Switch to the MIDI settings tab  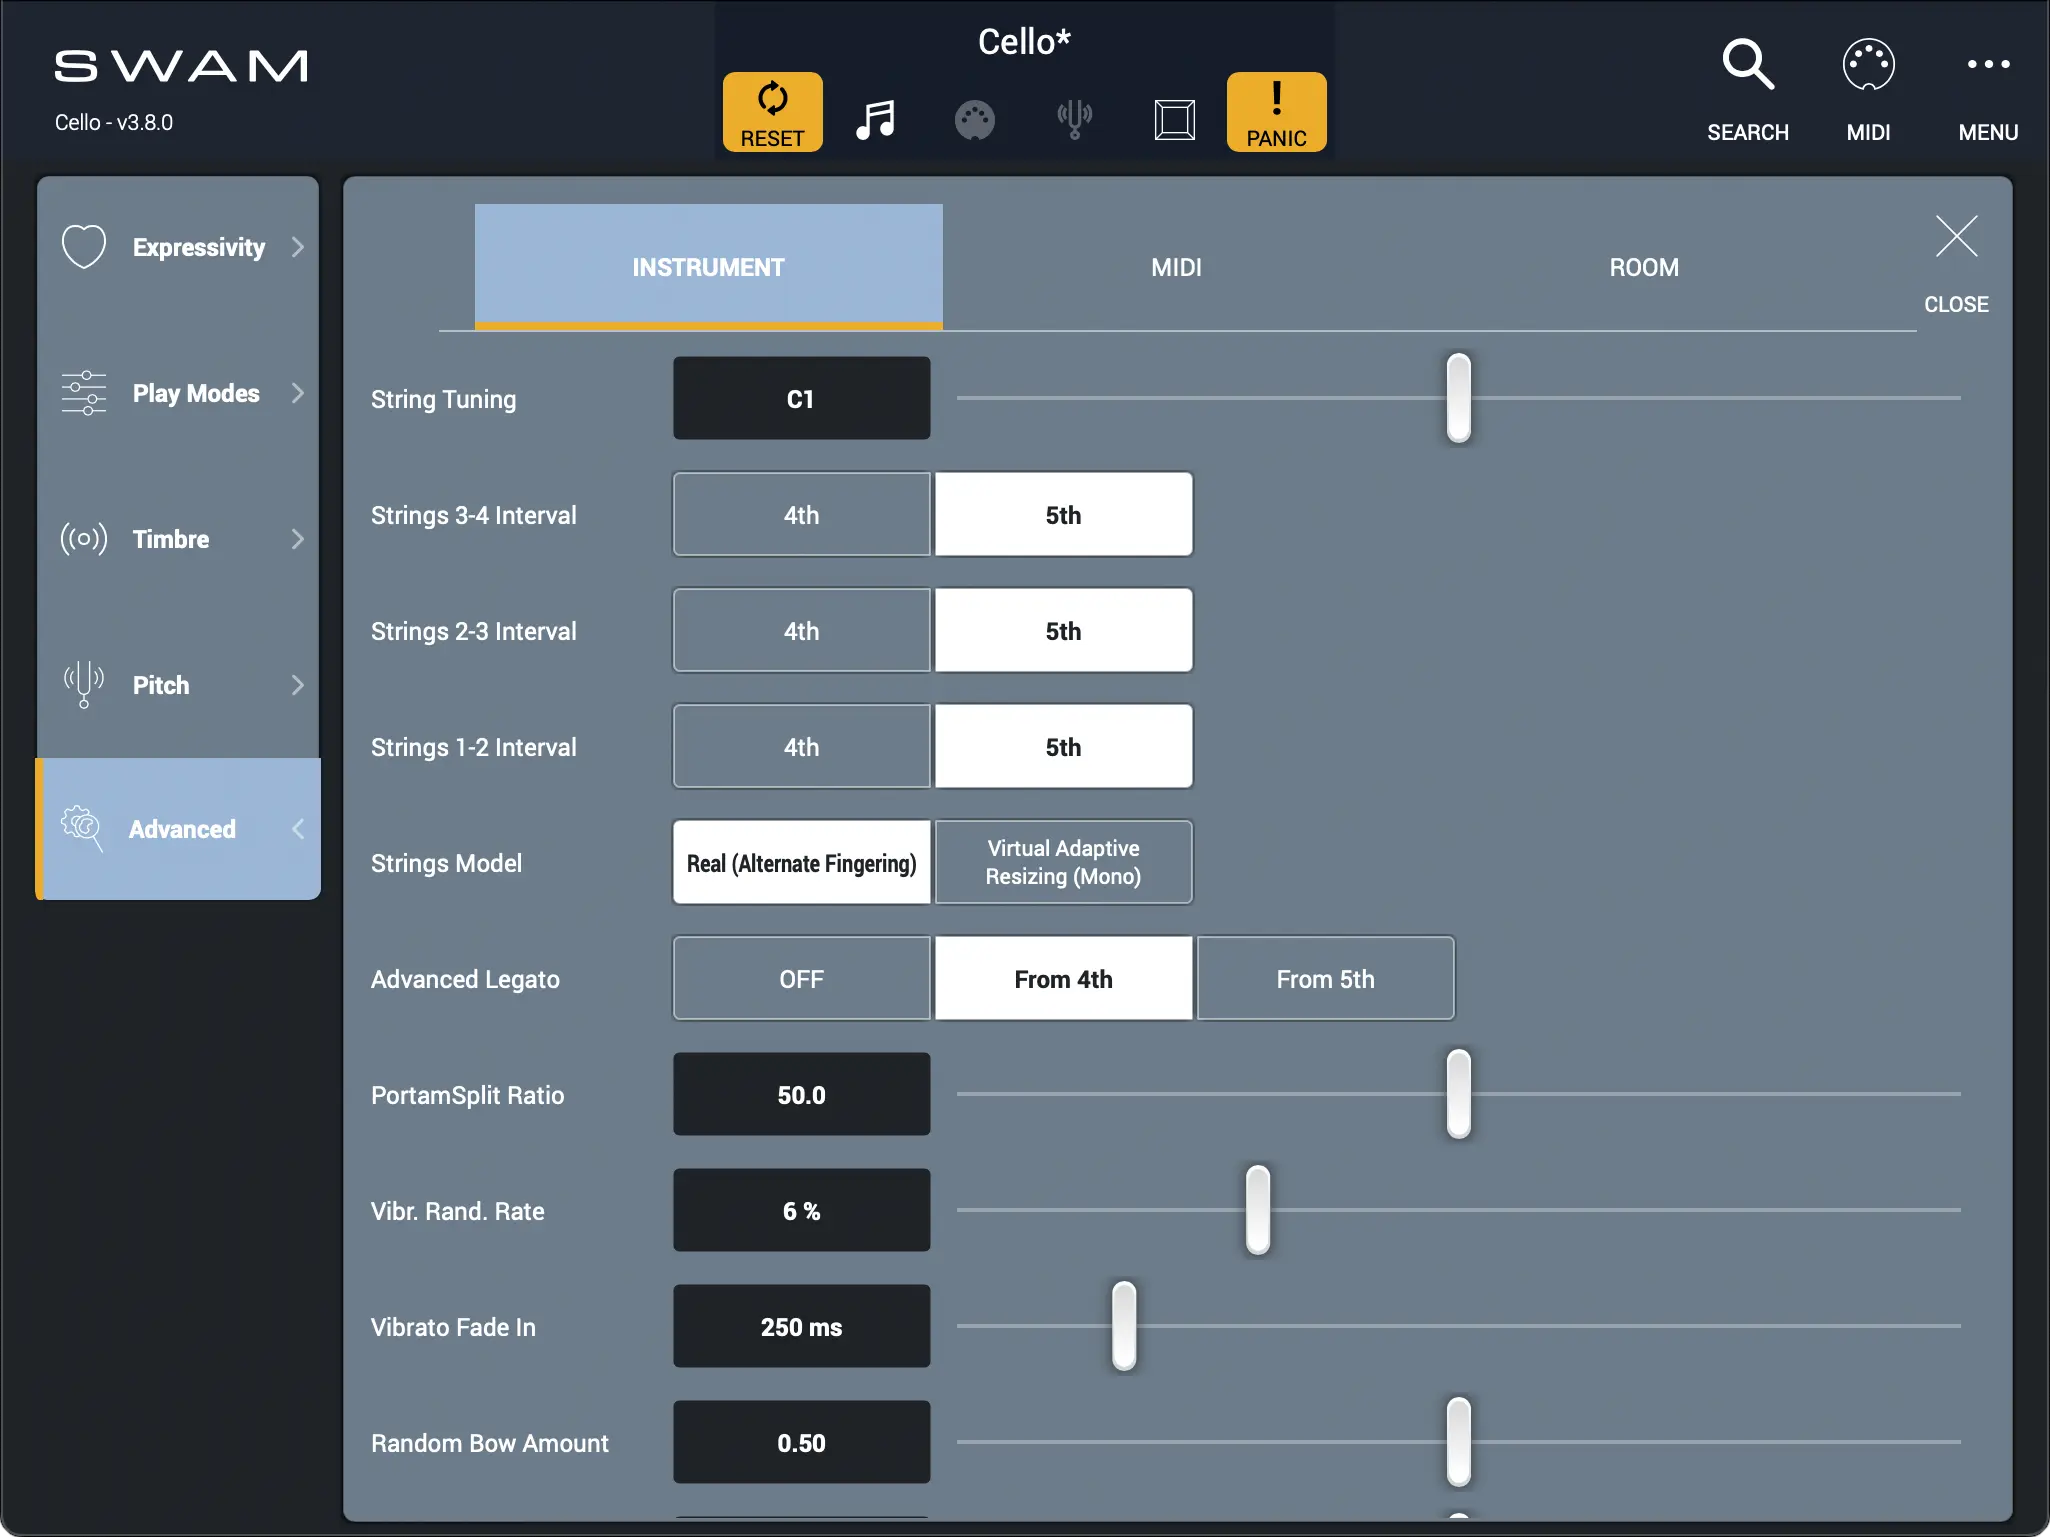point(1176,267)
